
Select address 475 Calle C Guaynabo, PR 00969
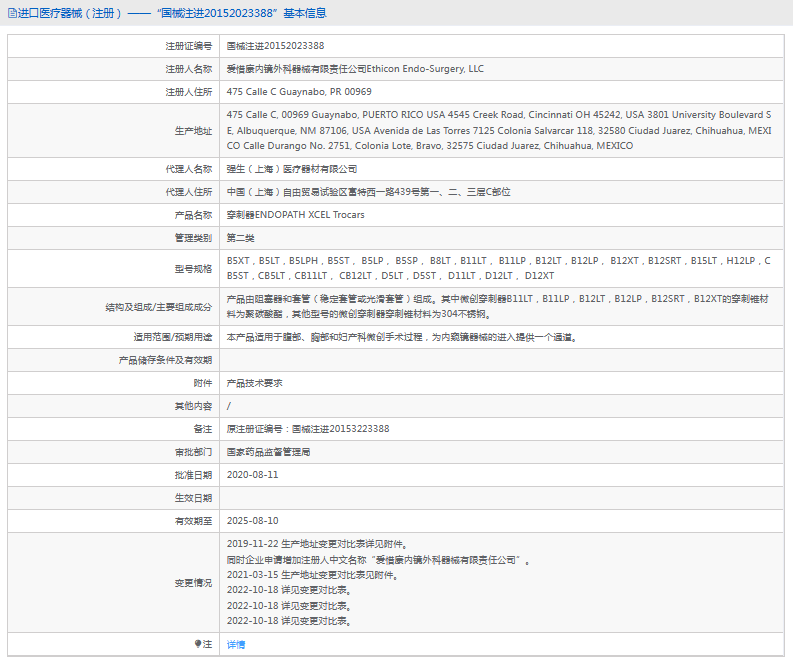point(299,92)
